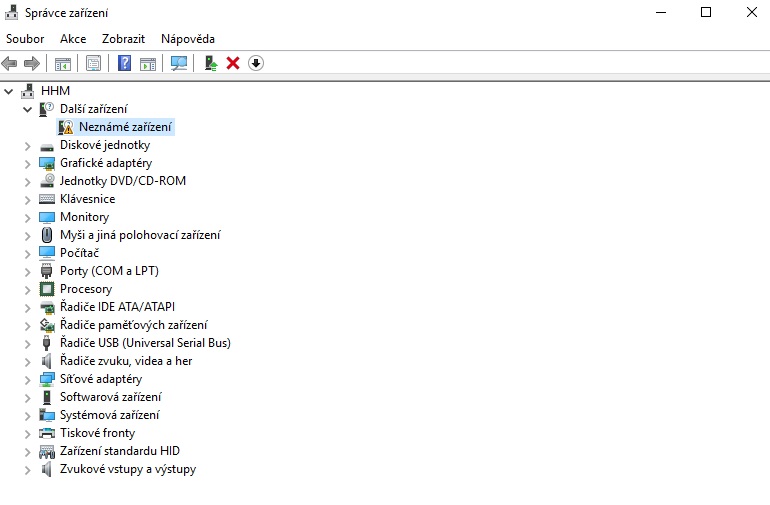Minimize the Správce zařízení window
The height and width of the screenshot is (505, 770).
(661, 12)
